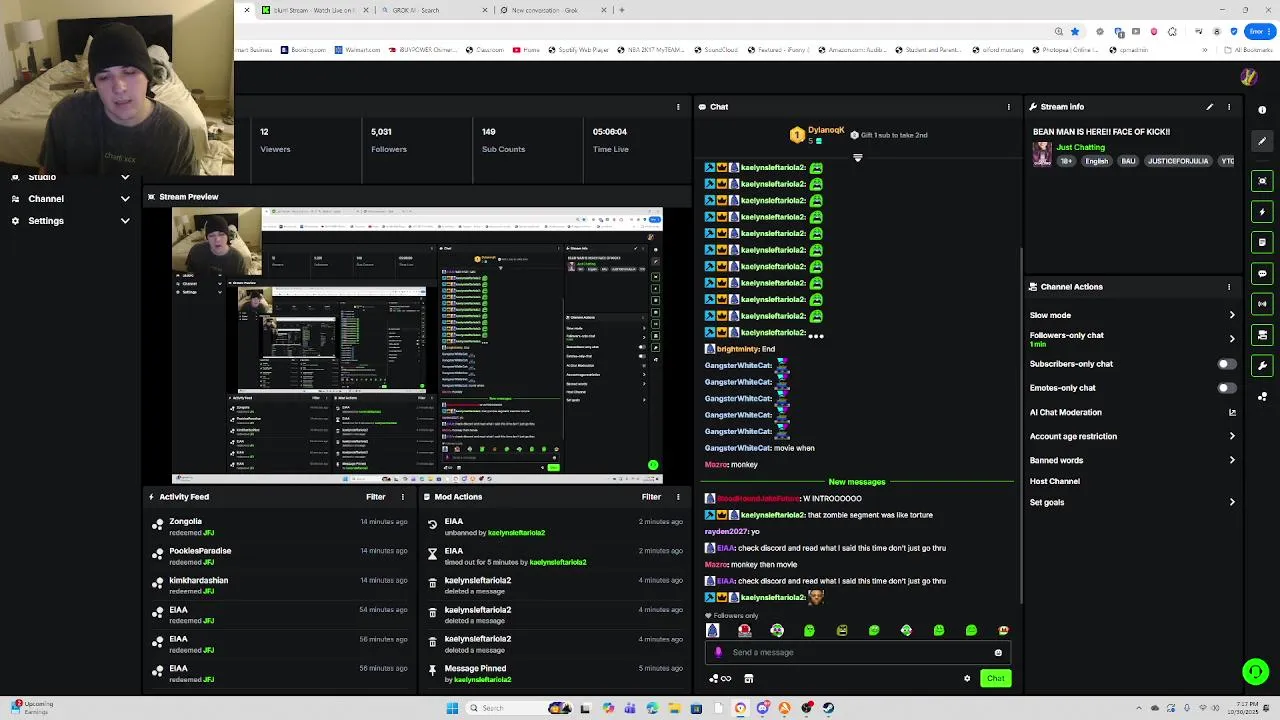Viewport: 1280px width, 720px height.
Task: Open Chat panel three-dot options menu
Action: (1008, 107)
